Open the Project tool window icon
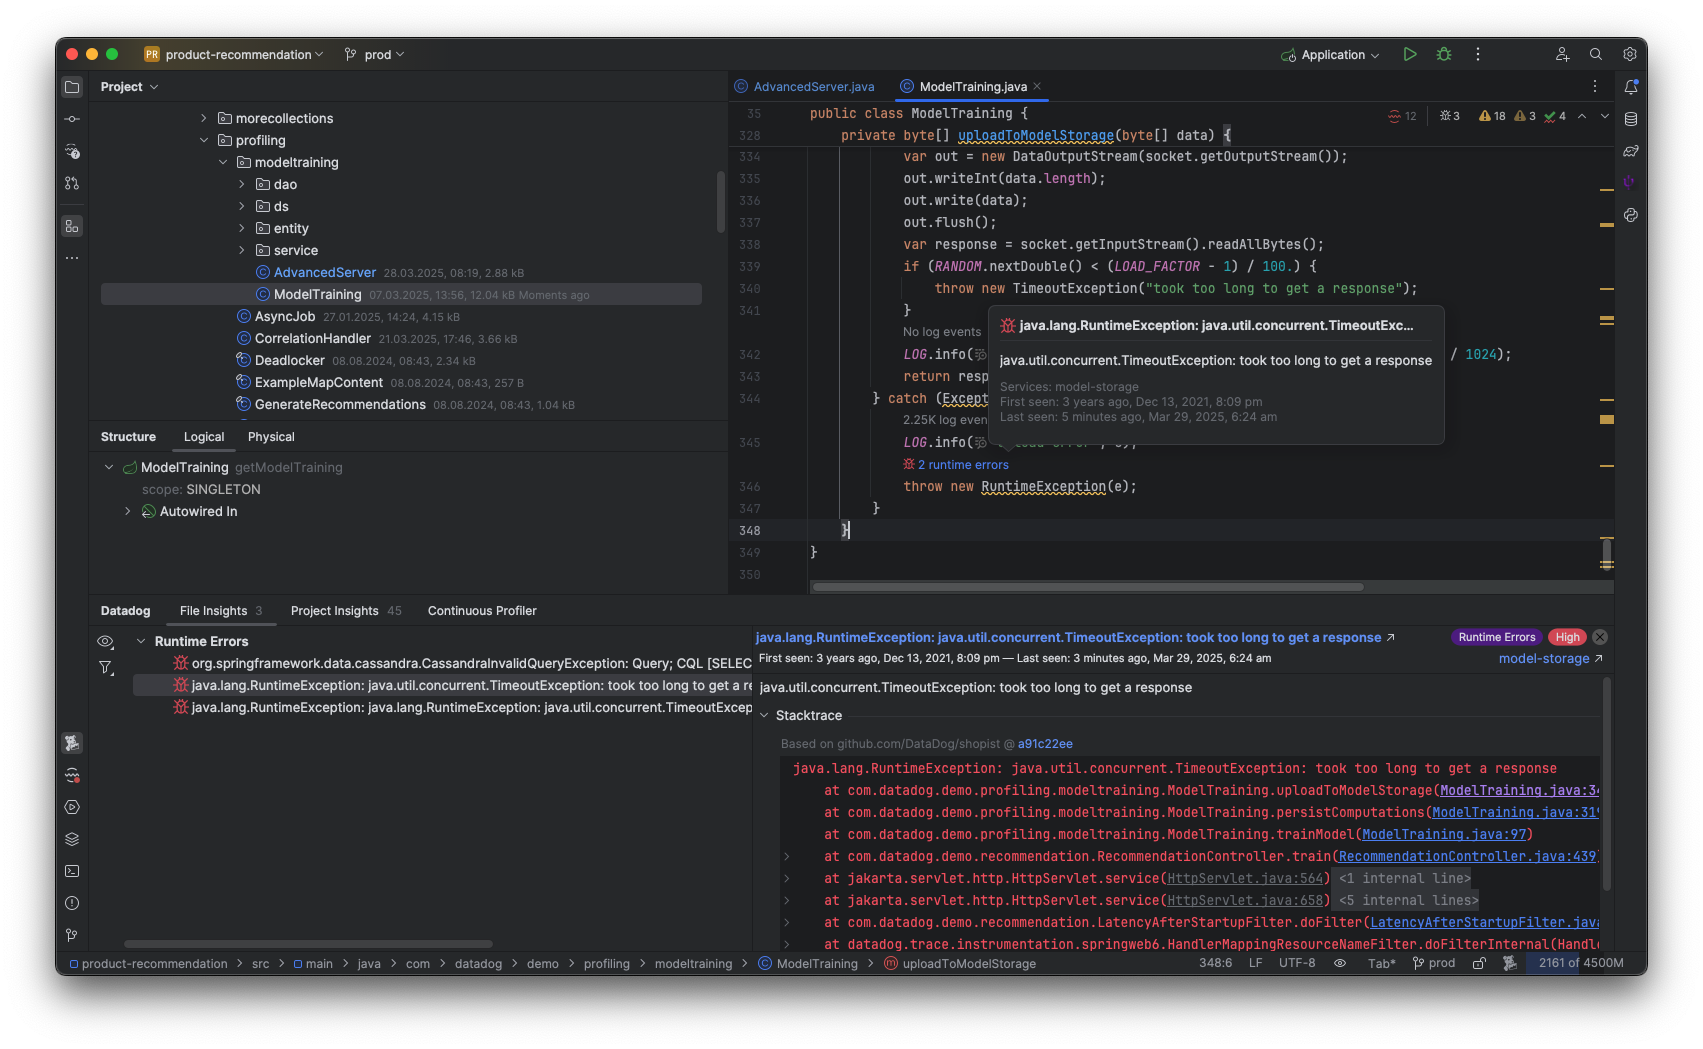The height and width of the screenshot is (1049, 1703). click(x=72, y=87)
